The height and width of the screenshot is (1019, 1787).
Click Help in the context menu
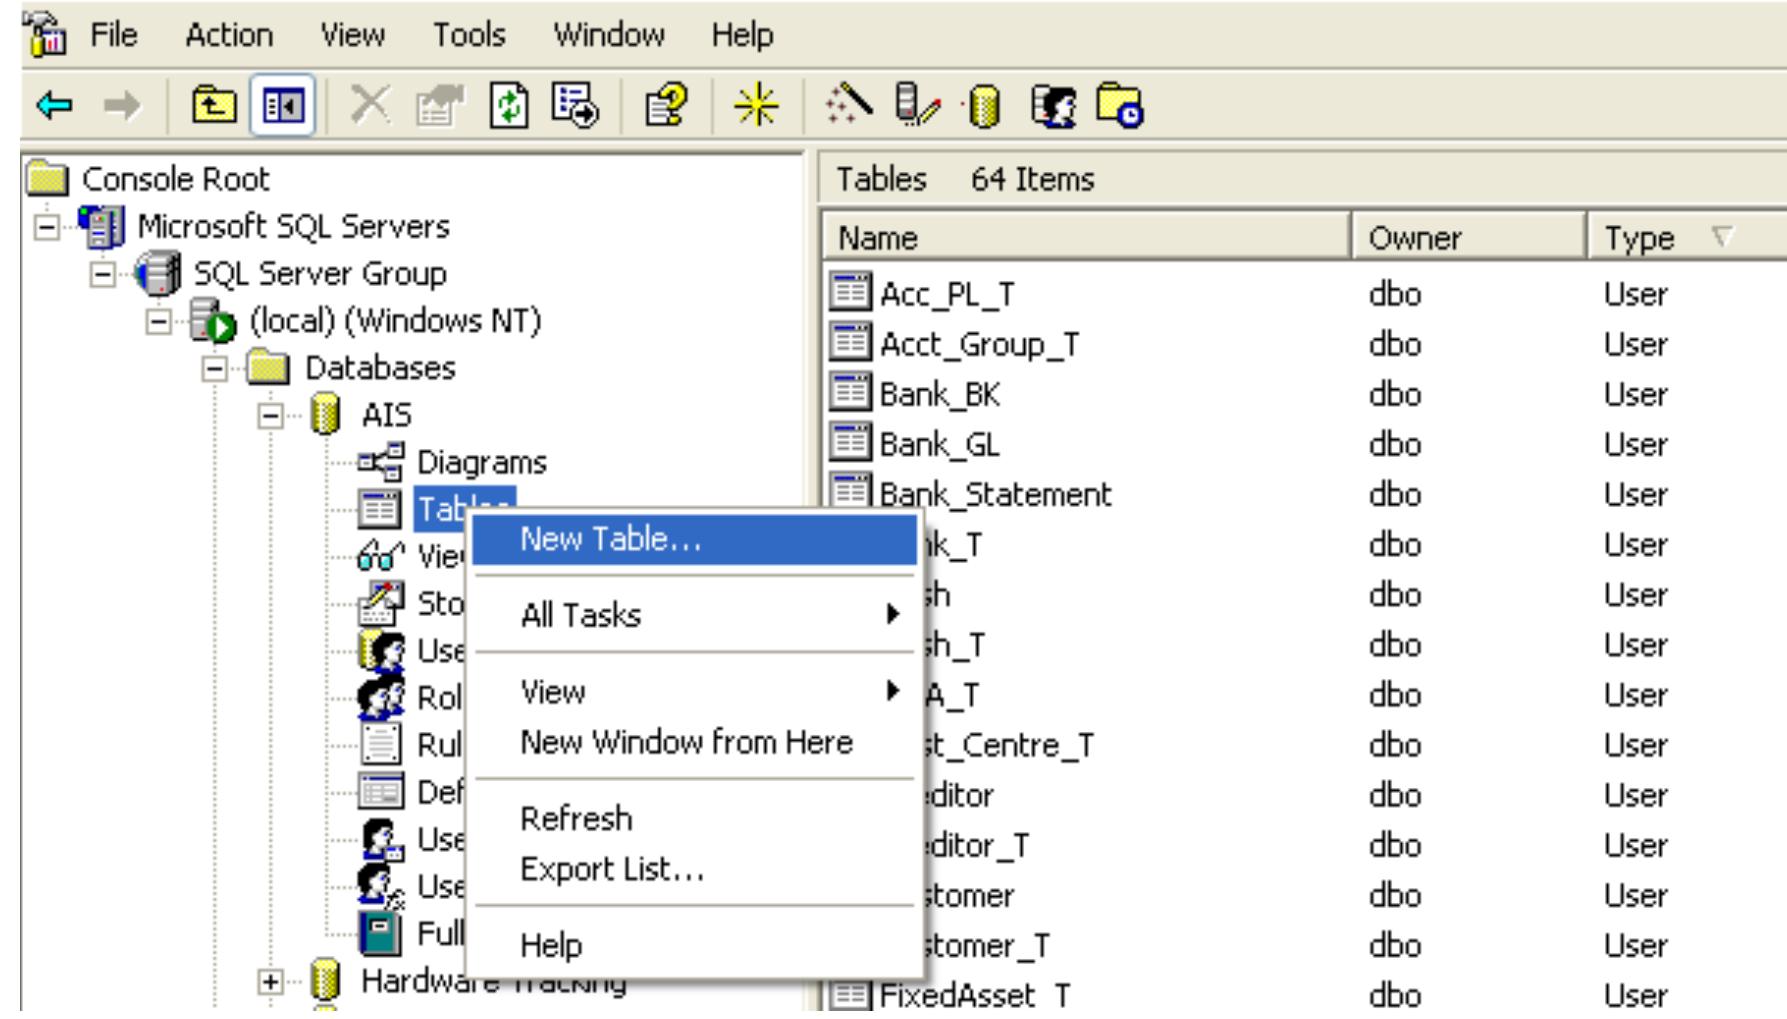coord(694,945)
